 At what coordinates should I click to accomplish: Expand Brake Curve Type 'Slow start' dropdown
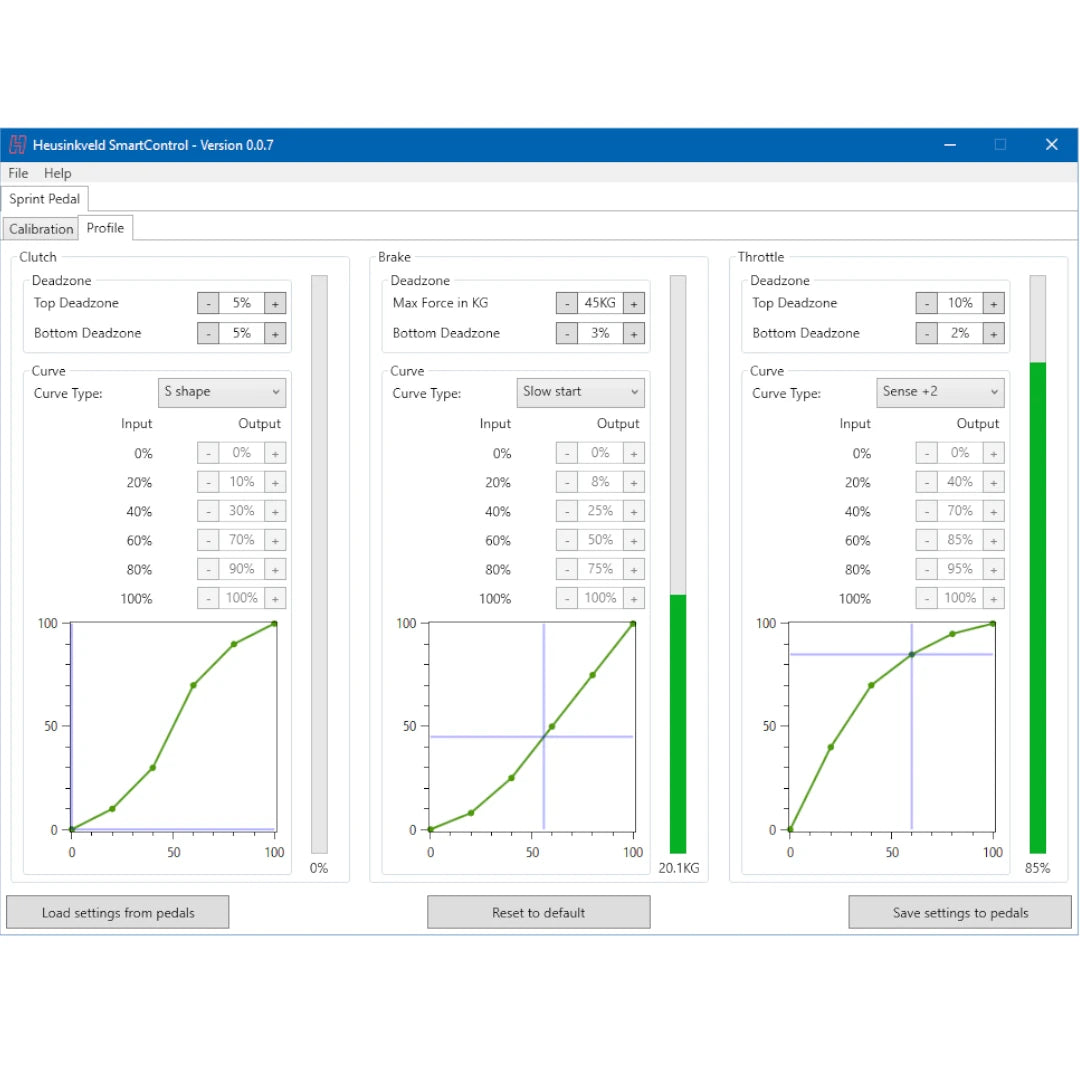581,392
